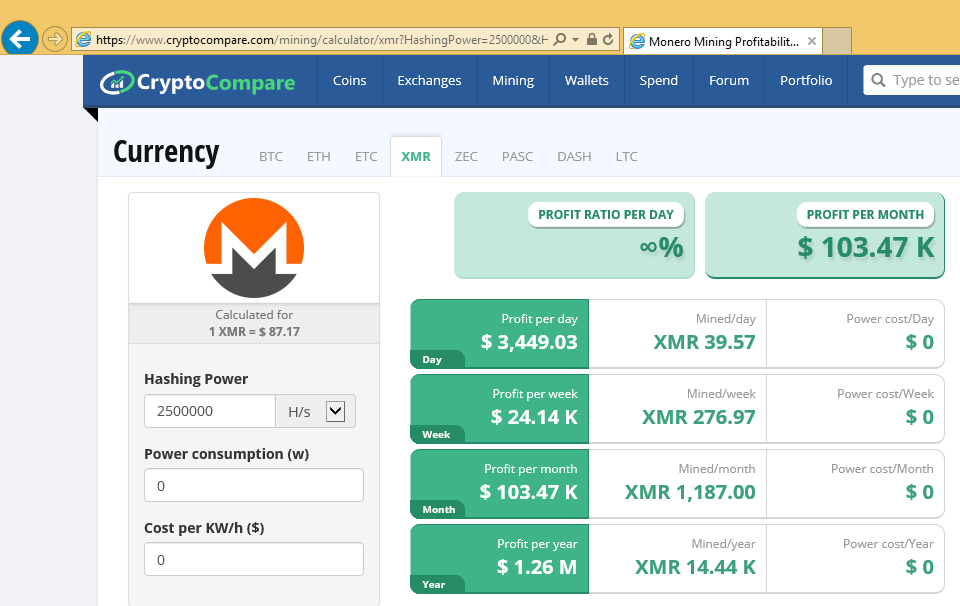Screen dimensions: 960x606
Task: Click the Hashing Power input field
Action: point(210,411)
